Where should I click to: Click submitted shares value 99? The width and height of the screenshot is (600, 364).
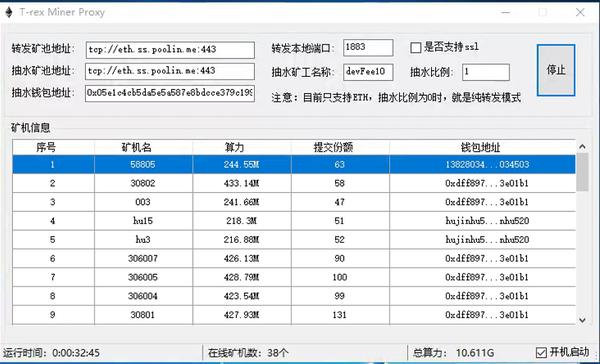coord(339,296)
